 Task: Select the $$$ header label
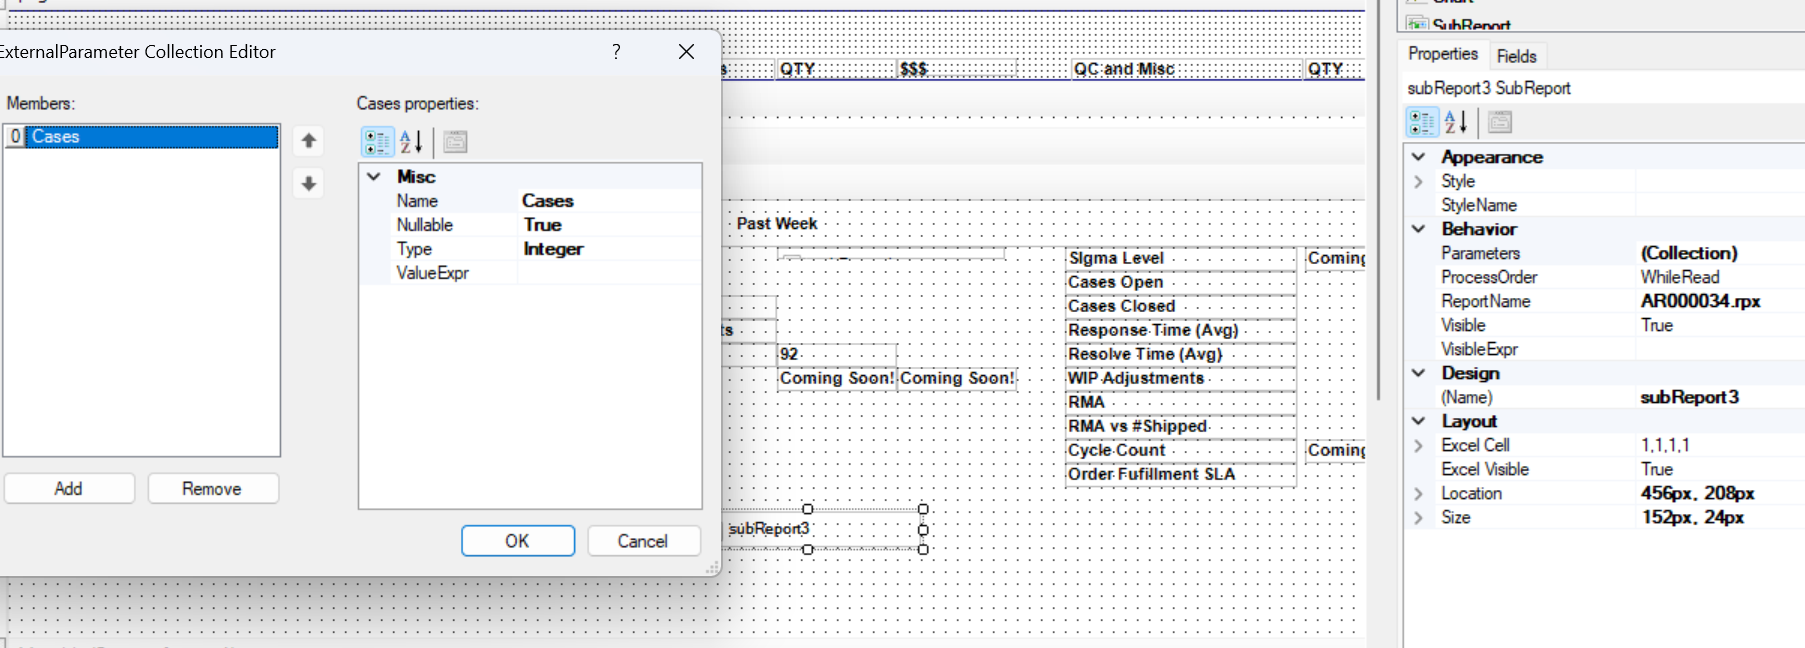(x=957, y=69)
